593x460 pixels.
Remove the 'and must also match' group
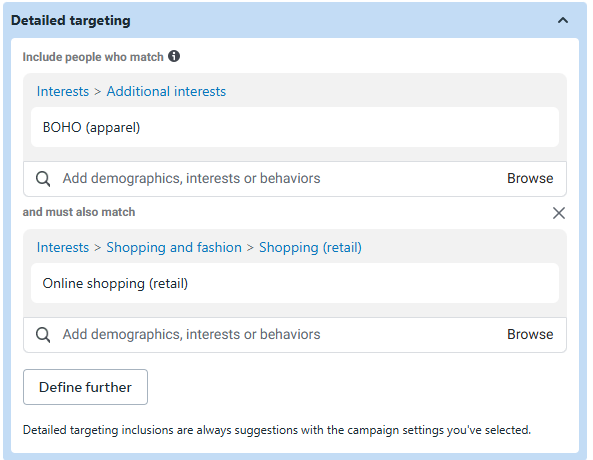pyautogui.click(x=559, y=213)
